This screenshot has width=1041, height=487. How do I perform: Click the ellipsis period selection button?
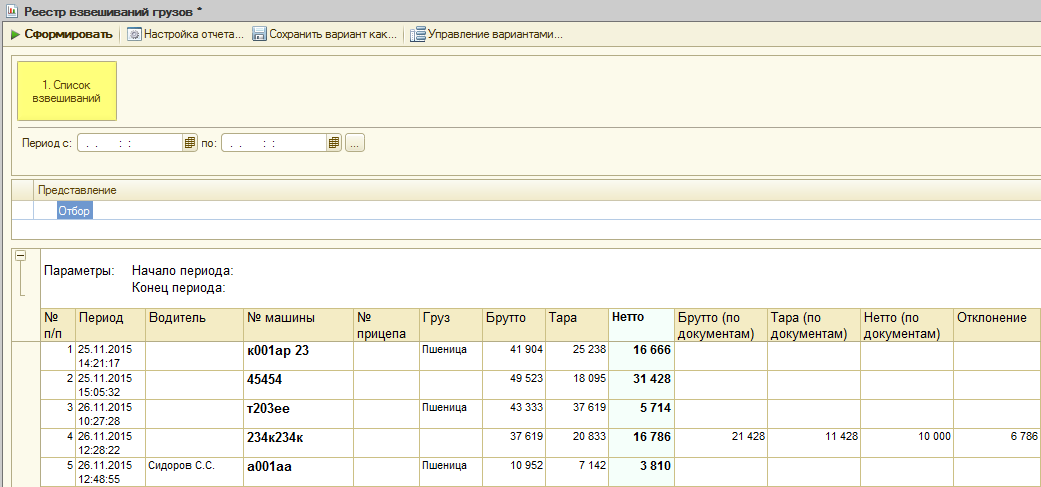click(x=355, y=143)
